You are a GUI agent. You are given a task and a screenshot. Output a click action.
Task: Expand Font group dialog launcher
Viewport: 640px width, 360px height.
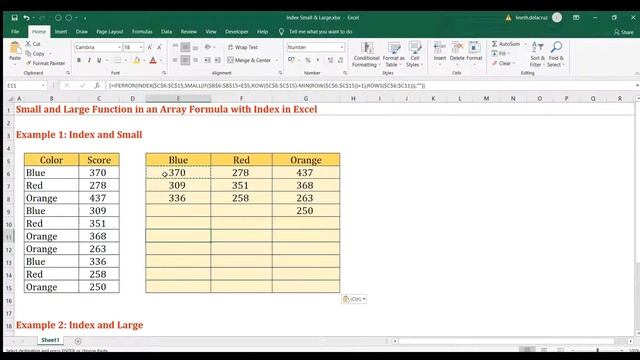164,73
